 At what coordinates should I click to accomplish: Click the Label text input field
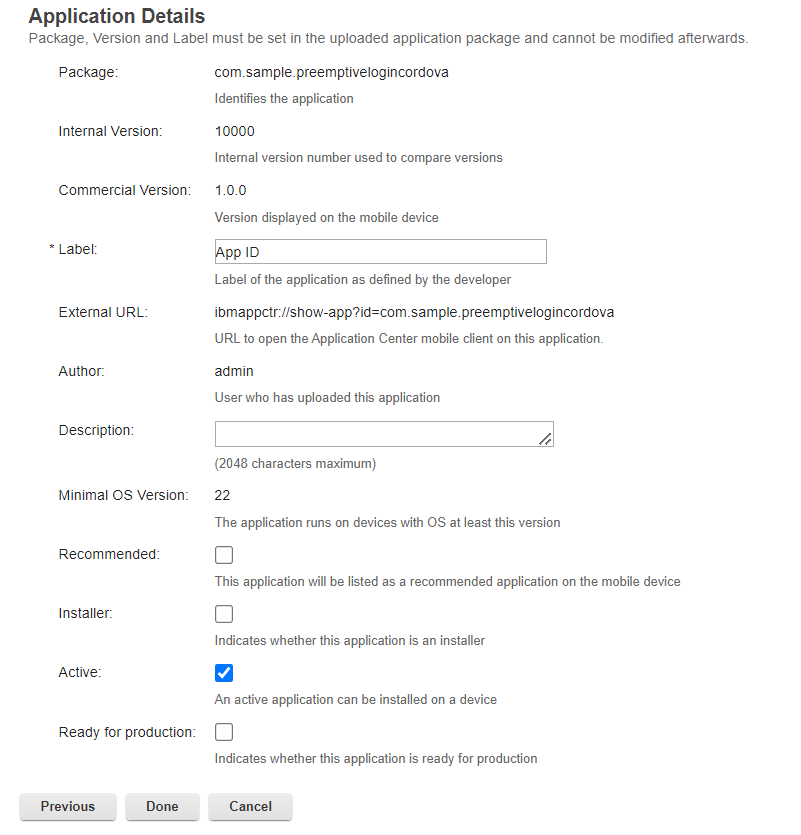(x=380, y=252)
